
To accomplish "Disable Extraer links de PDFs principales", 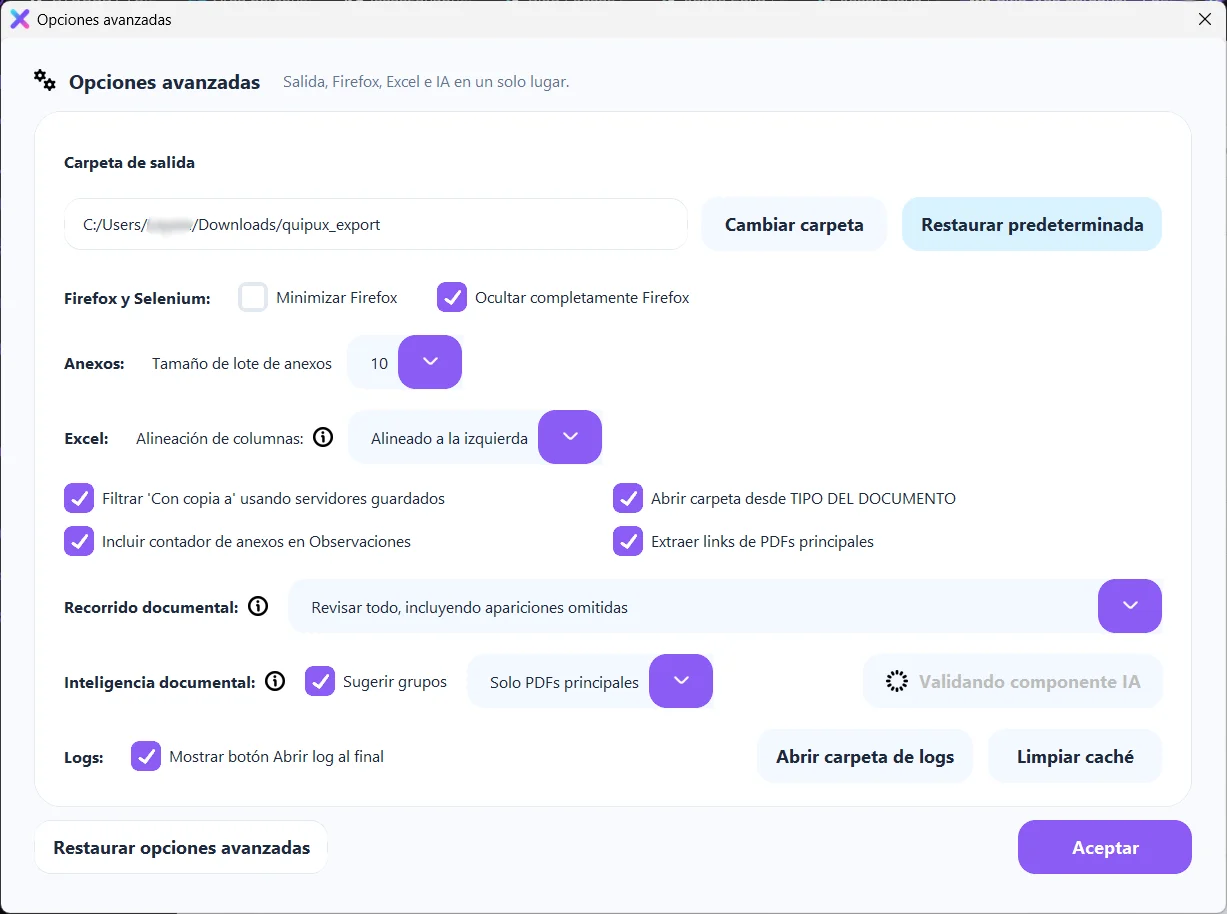I will tap(628, 541).
